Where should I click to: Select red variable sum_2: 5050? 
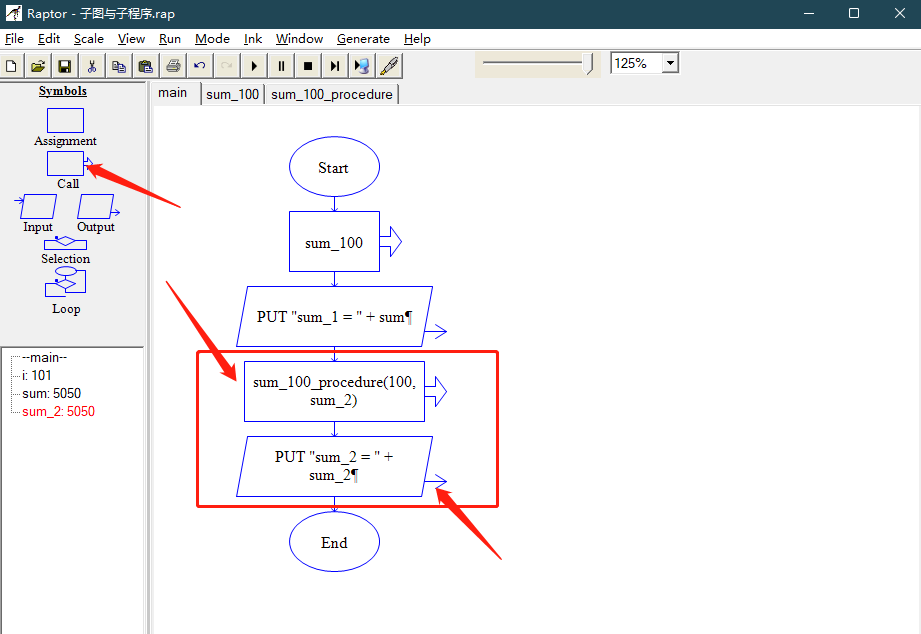[x=58, y=411]
